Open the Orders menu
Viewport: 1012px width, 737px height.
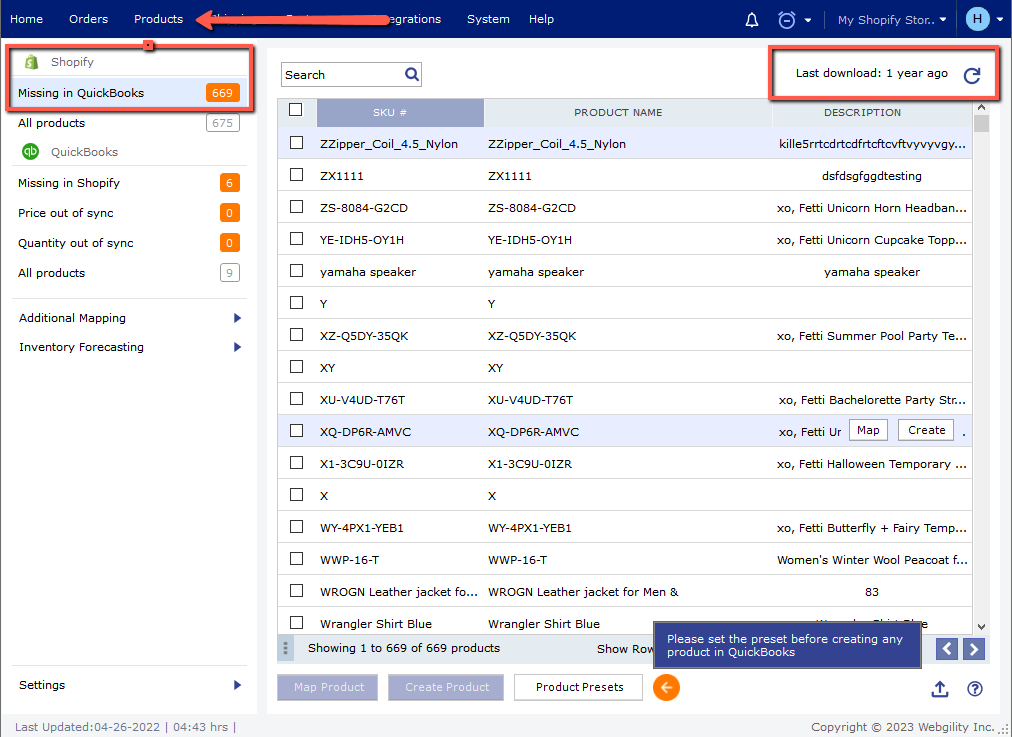click(x=88, y=19)
